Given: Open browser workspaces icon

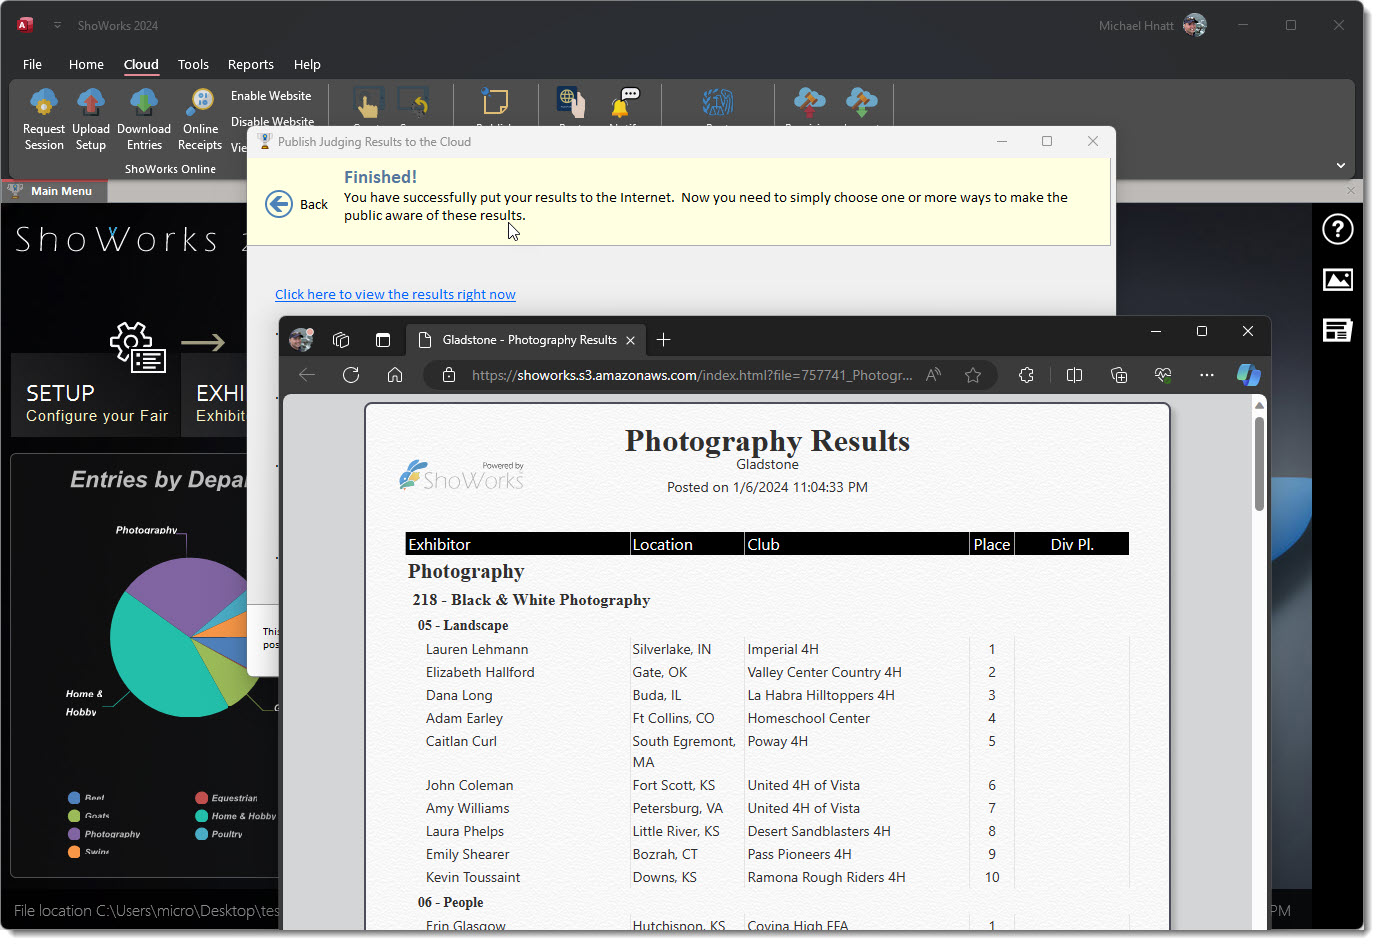Looking at the screenshot, I should click(x=341, y=340).
